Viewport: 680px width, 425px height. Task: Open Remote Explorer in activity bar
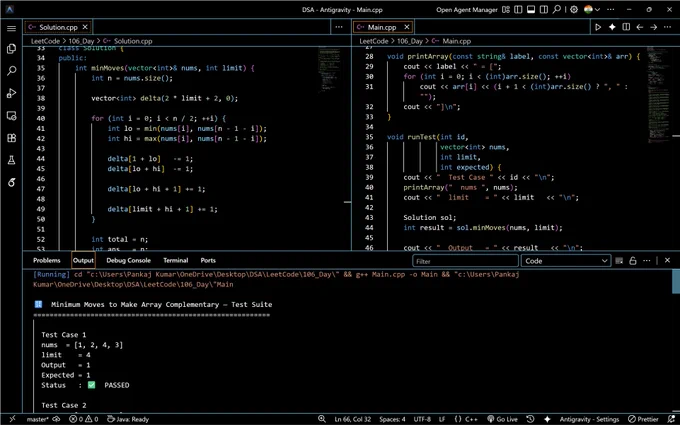click(x=12, y=116)
